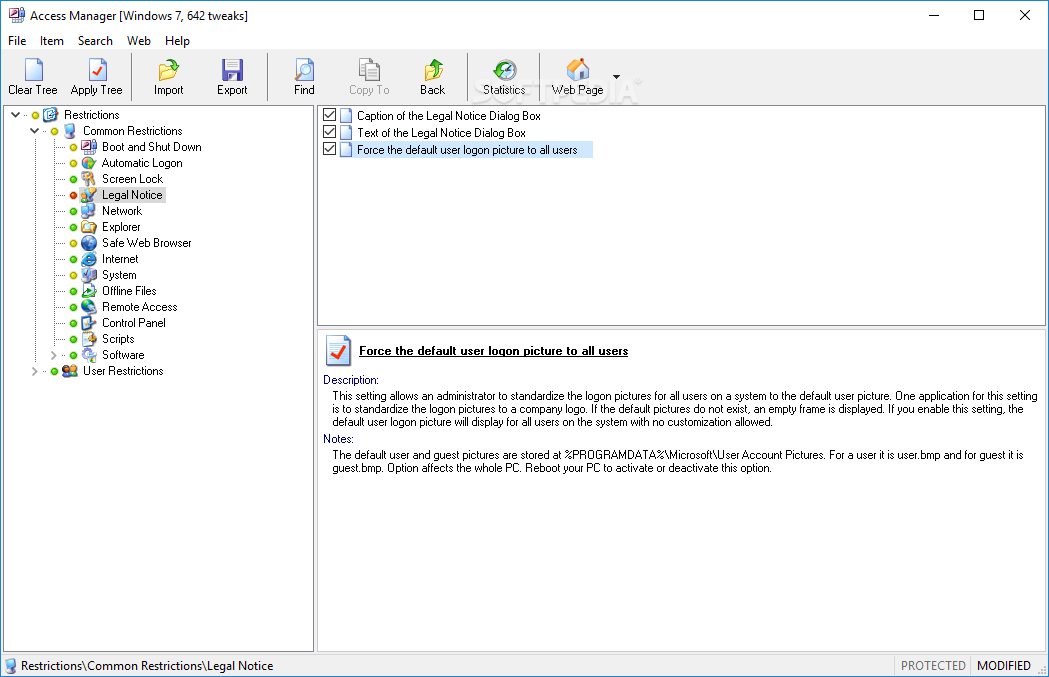This screenshot has width=1049, height=677.
Task: Click the Apply Tree toolbar icon
Action: click(97, 70)
